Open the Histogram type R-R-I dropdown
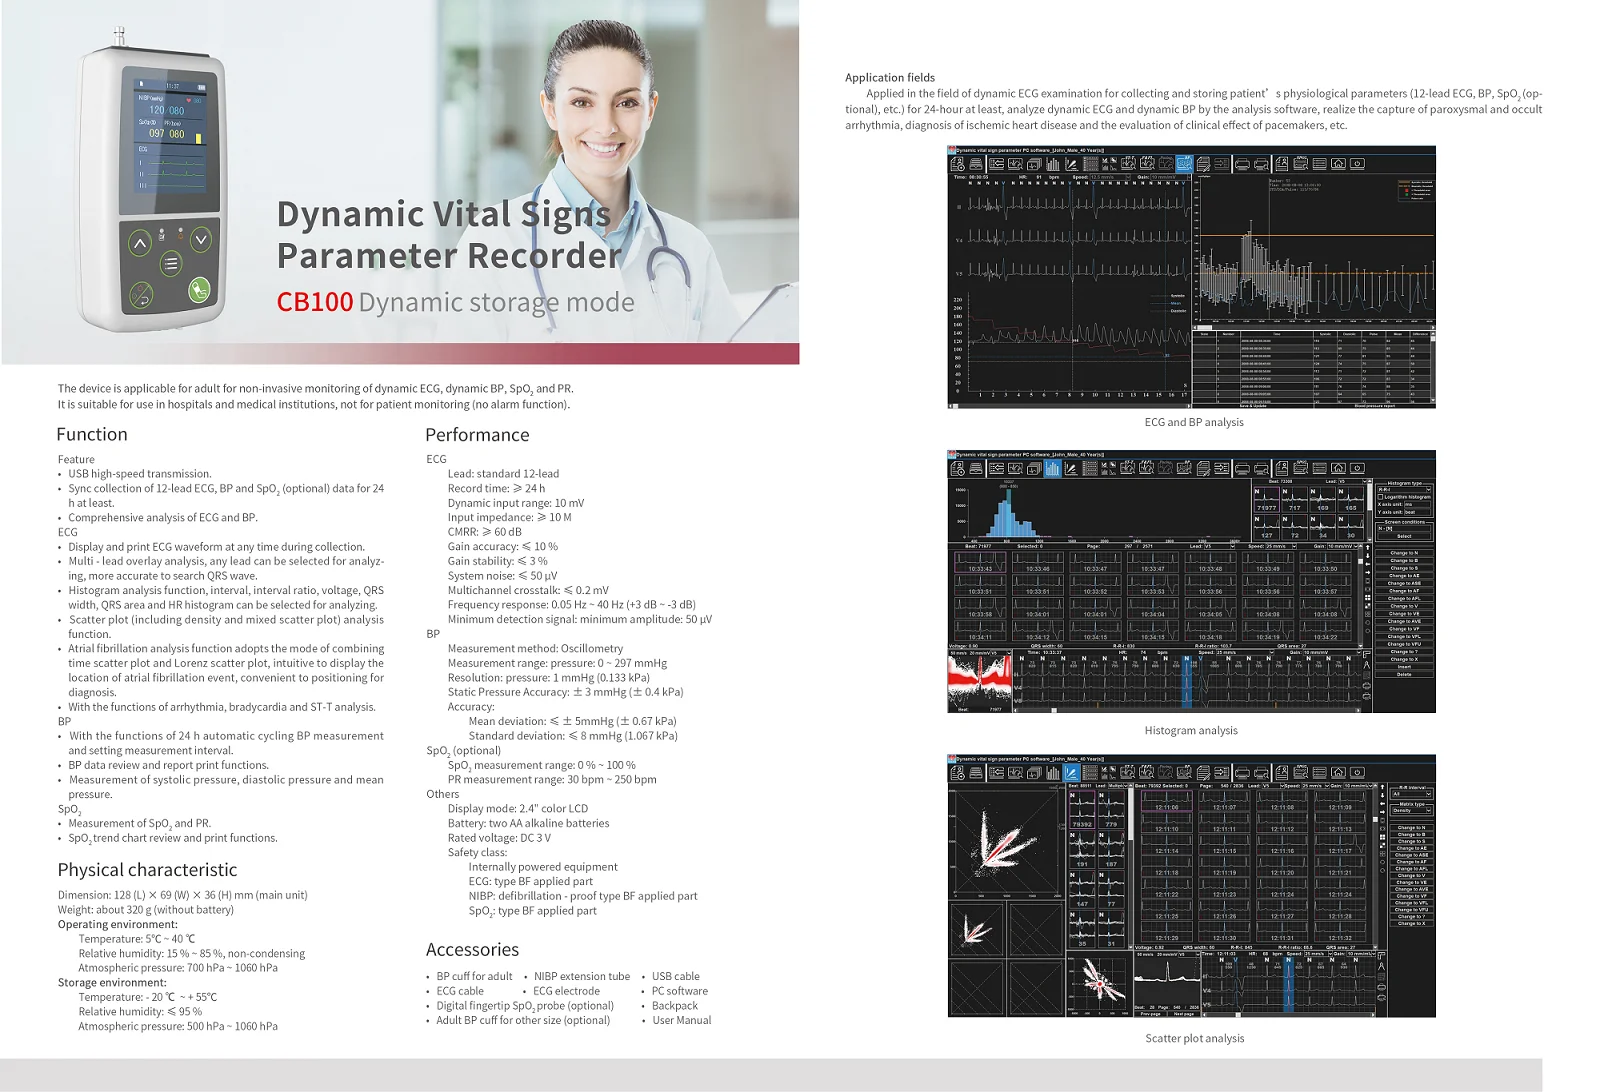The height and width of the screenshot is (1092, 1600). coord(1404,490)
